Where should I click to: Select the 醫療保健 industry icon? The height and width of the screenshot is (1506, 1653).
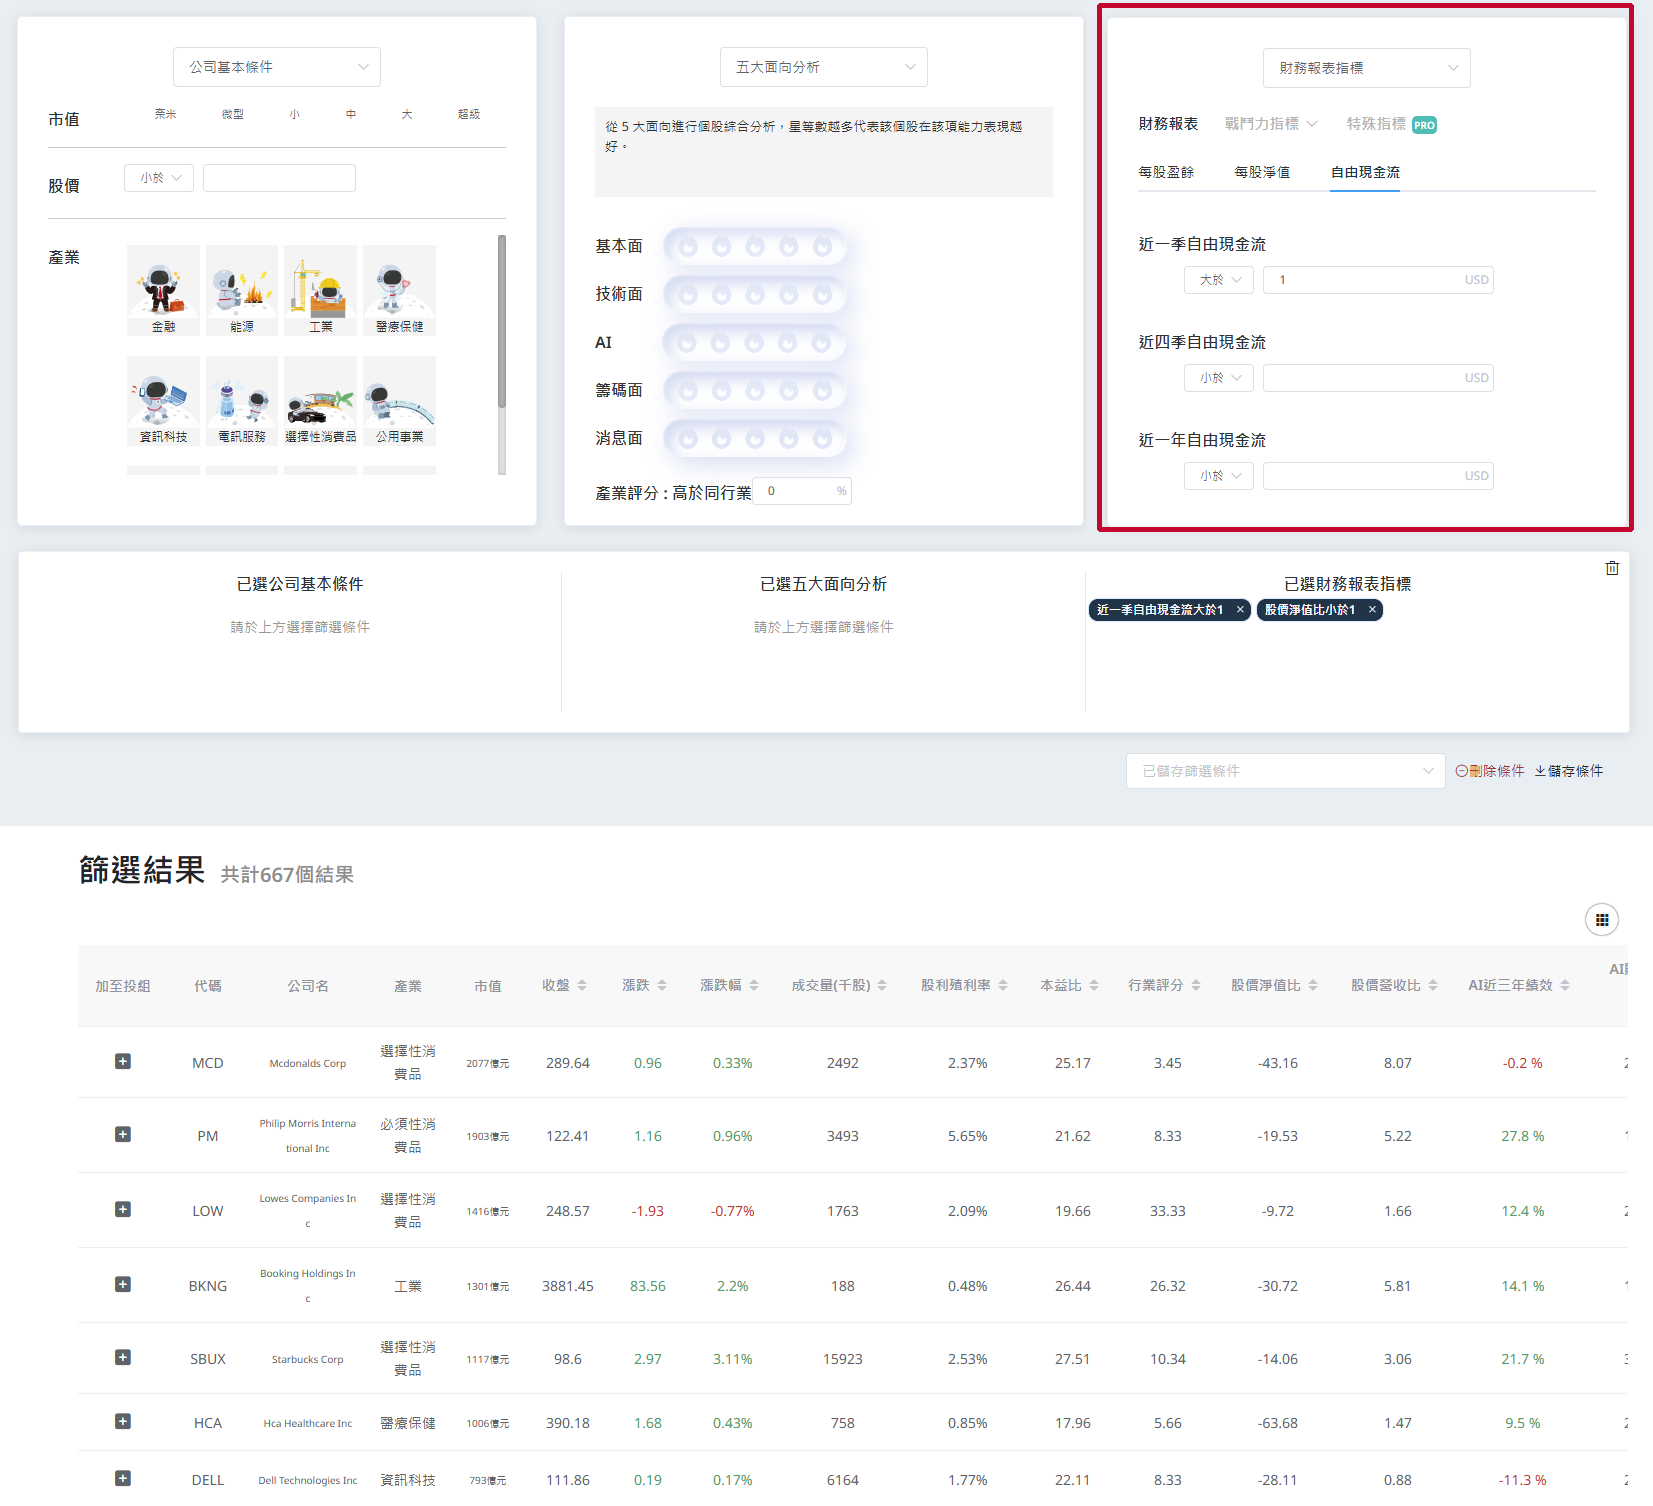point(399,290)
